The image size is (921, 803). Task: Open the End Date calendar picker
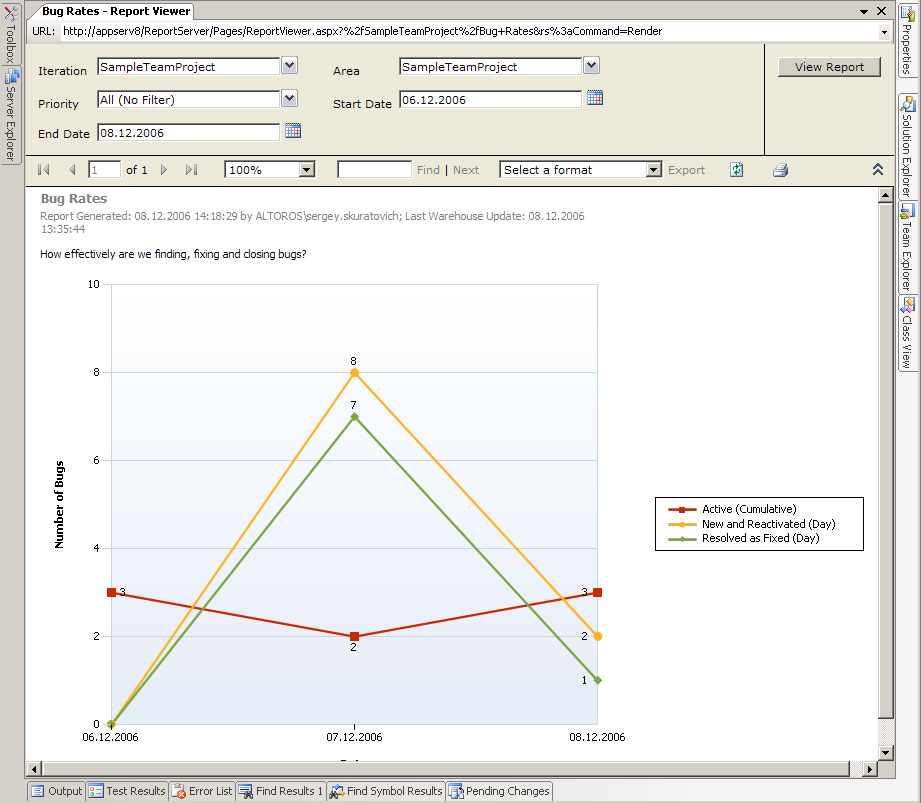293,131
